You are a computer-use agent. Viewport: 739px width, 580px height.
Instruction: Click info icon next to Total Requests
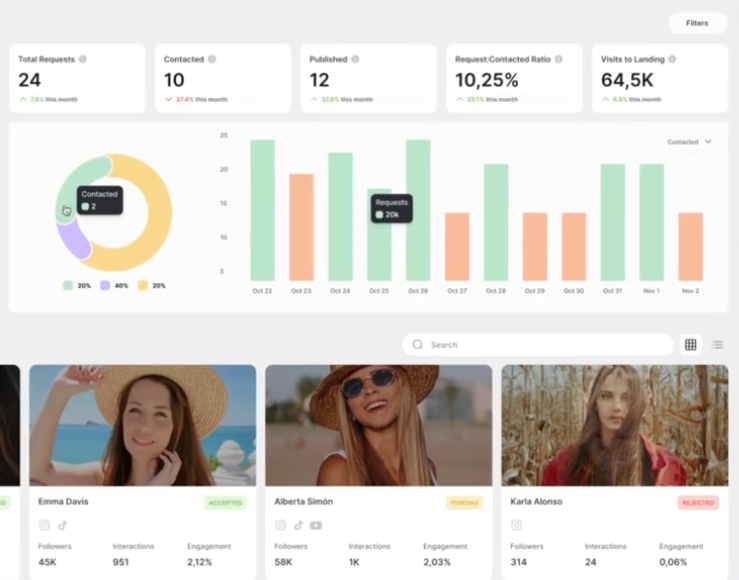click(x=83, y=59)
